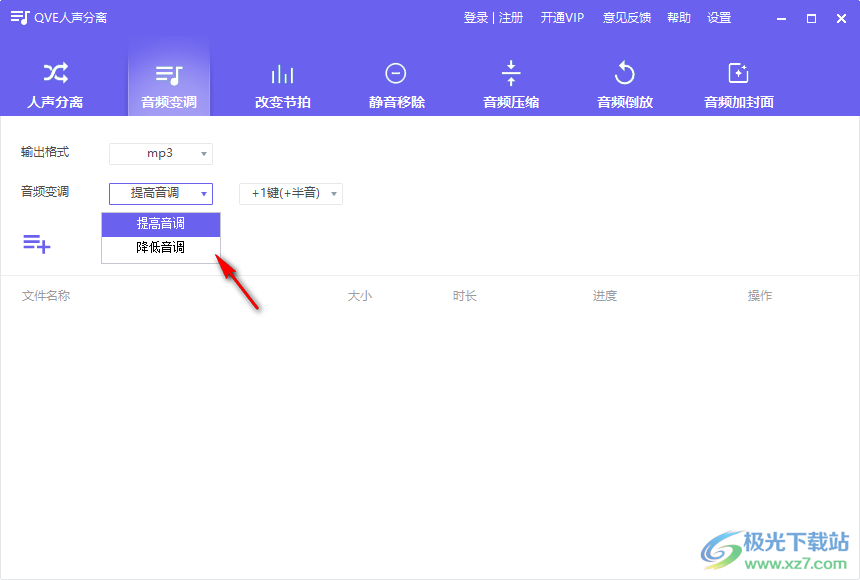860x580 pixels.
Task: Select the 音频倒放 audio reverse tool
Action: click(x=624, y=83)
